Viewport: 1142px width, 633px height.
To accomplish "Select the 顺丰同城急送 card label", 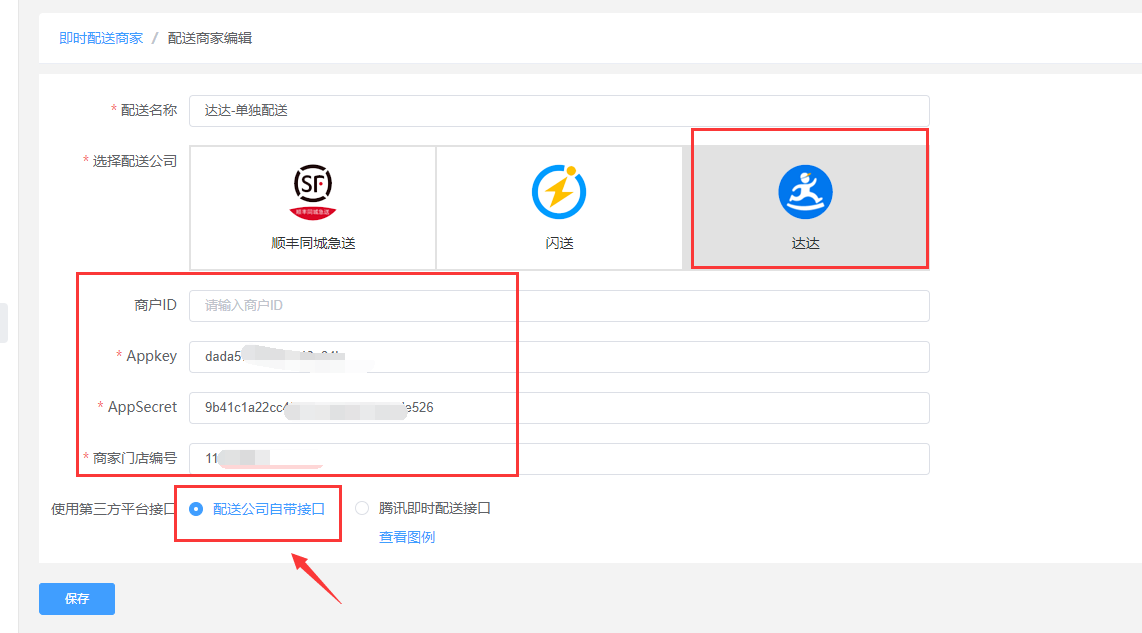I will [x=313, y=243].
